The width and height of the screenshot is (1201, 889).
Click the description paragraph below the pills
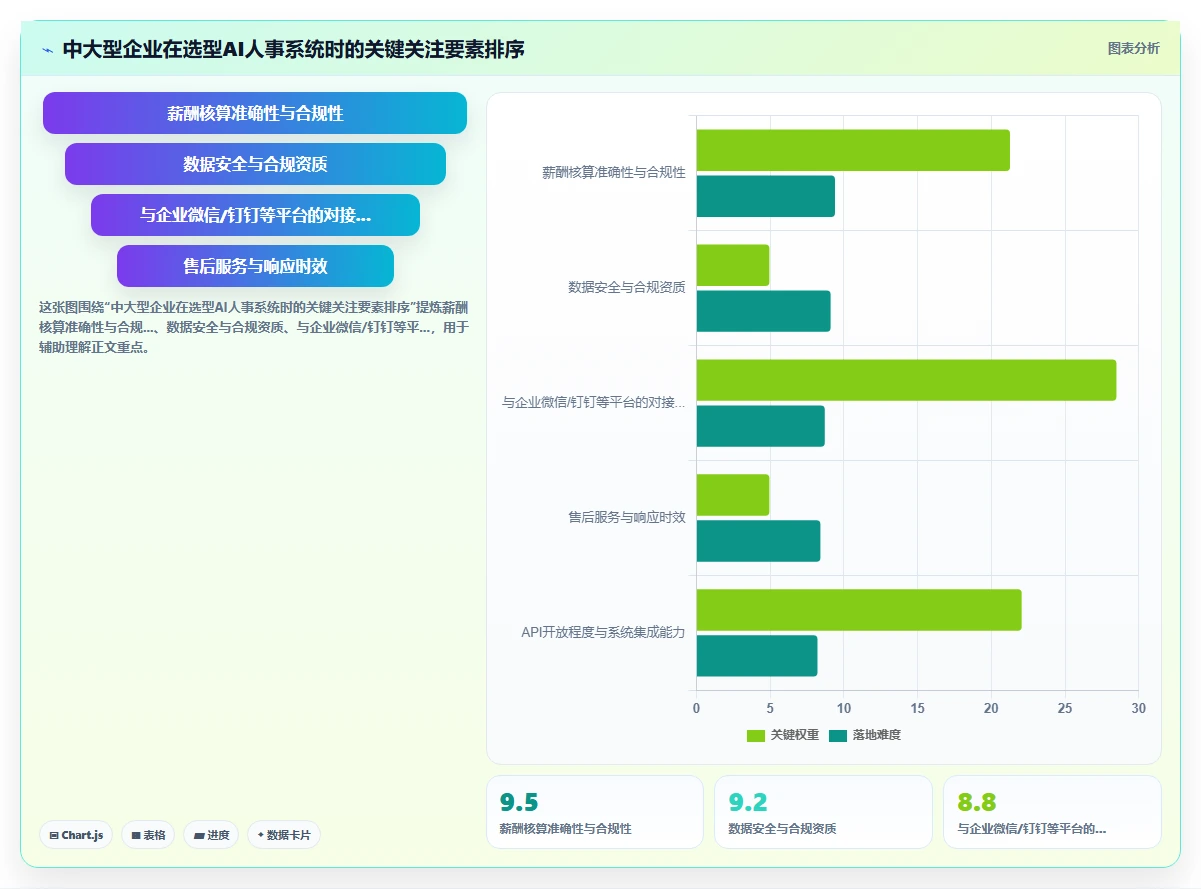pyautogui.click(x=253, y=328)
